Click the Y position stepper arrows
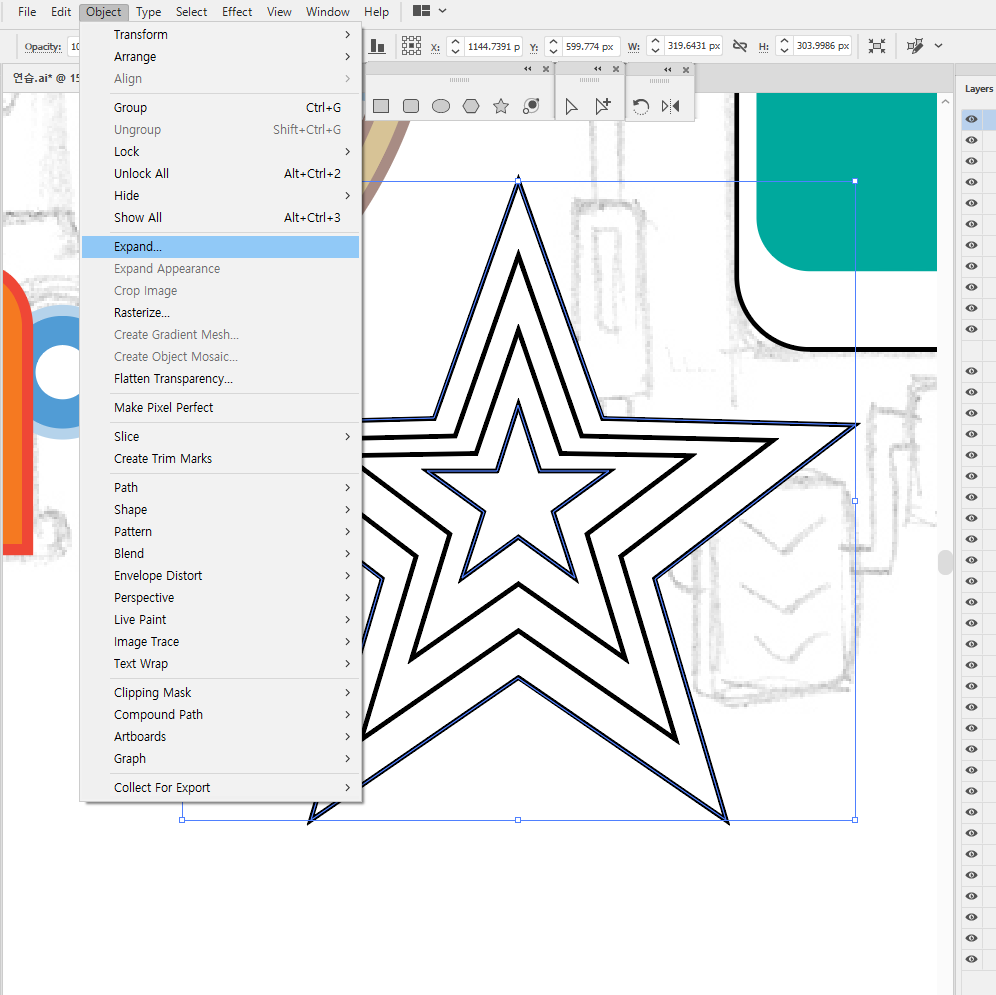The height and width of the screenshot is (995, 996). pyautogui.click(x=553, y=46)
